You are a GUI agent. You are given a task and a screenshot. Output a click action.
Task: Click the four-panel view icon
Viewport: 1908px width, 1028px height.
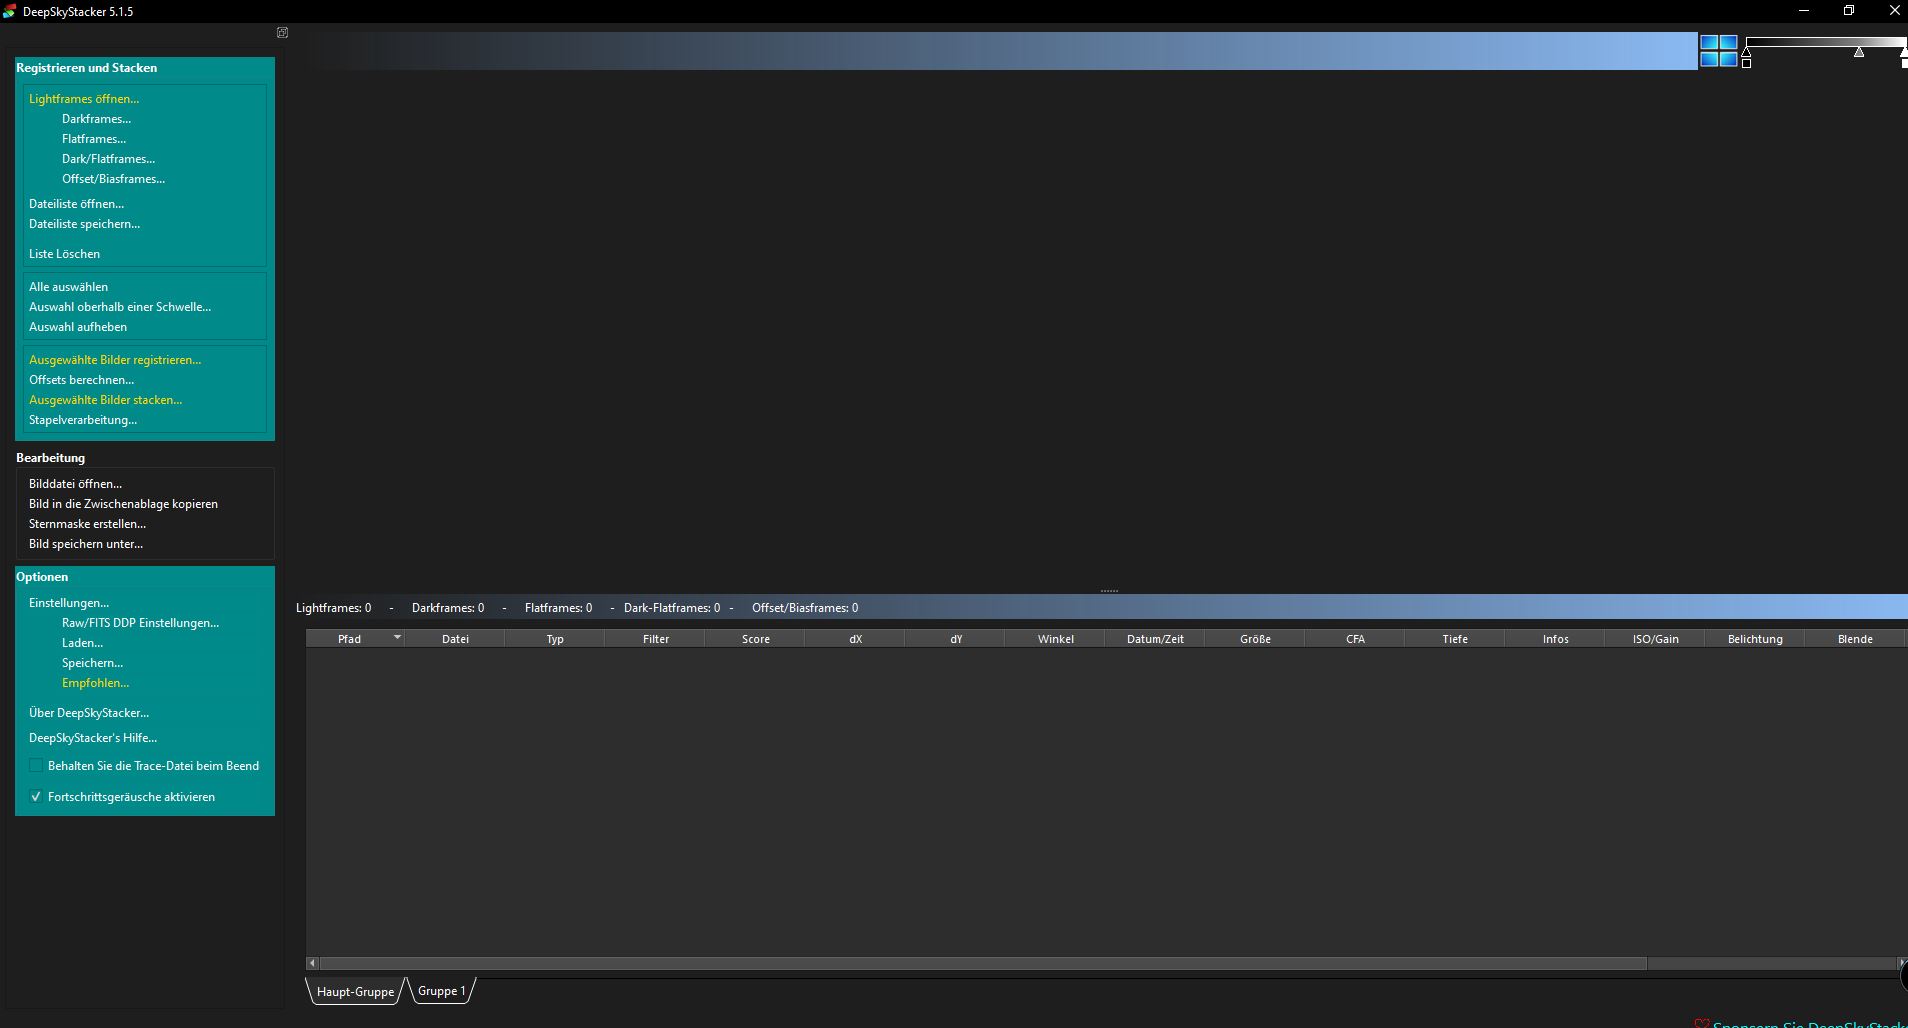pos(1719,50)
